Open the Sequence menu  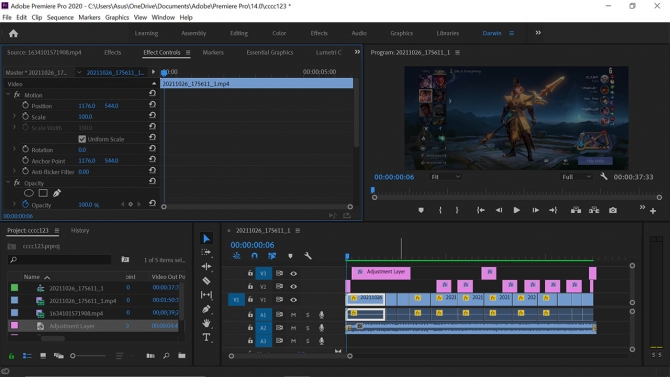pos(60,18)
